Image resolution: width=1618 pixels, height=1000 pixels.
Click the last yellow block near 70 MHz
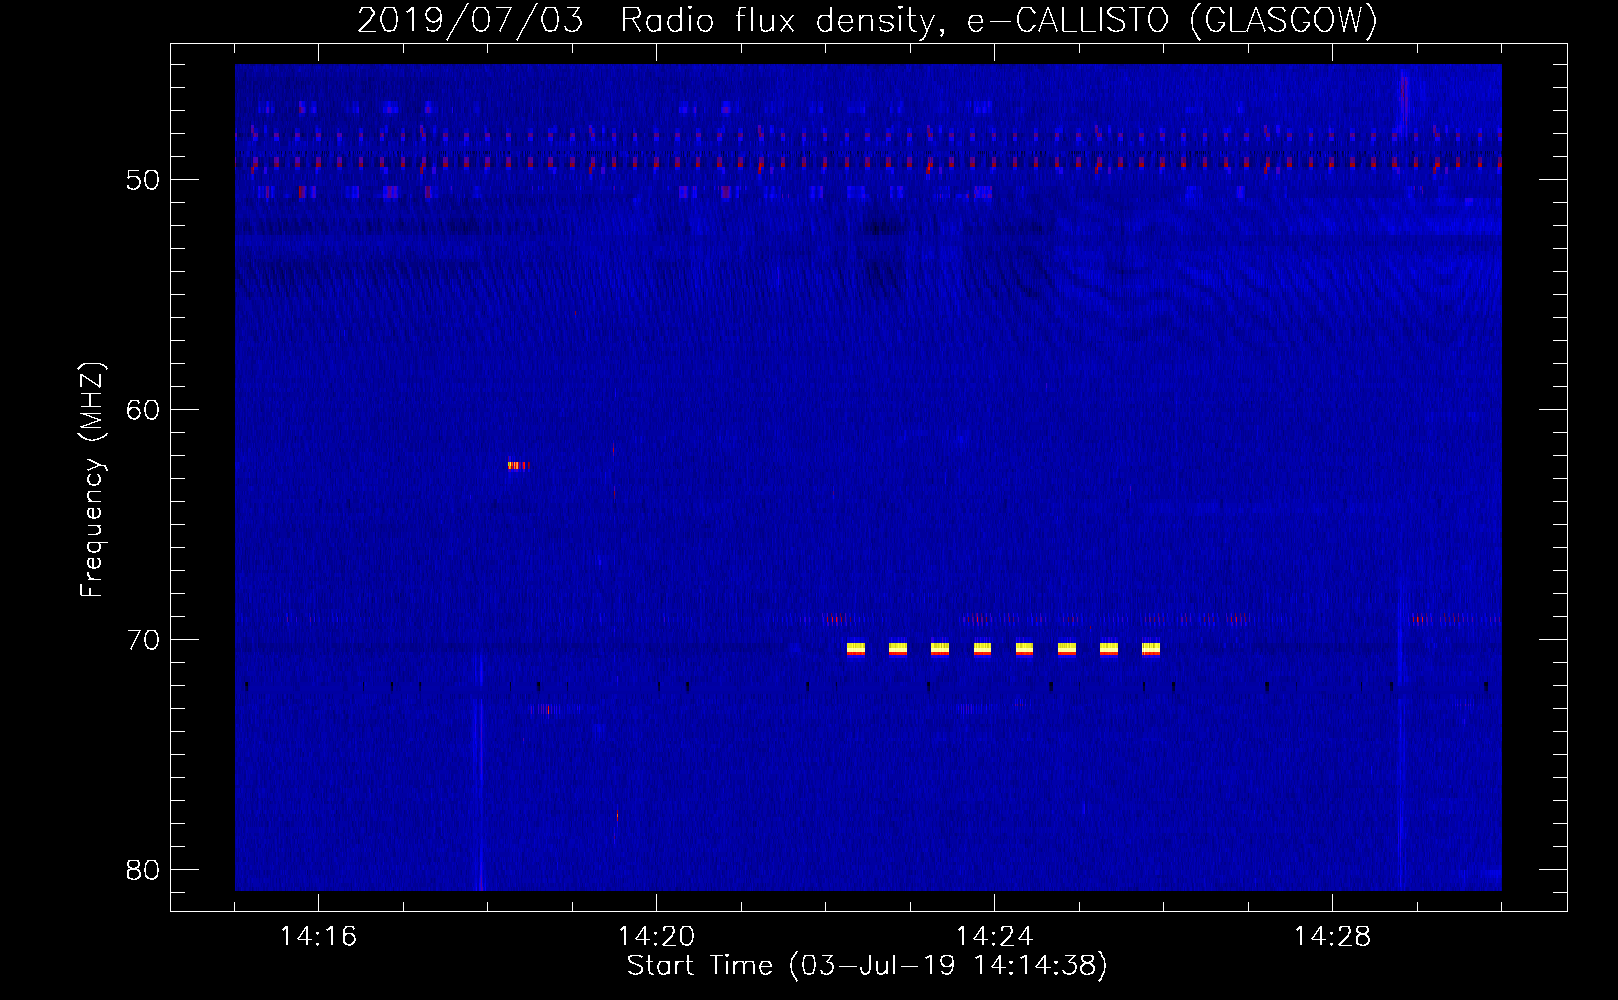coord(1151,649)
